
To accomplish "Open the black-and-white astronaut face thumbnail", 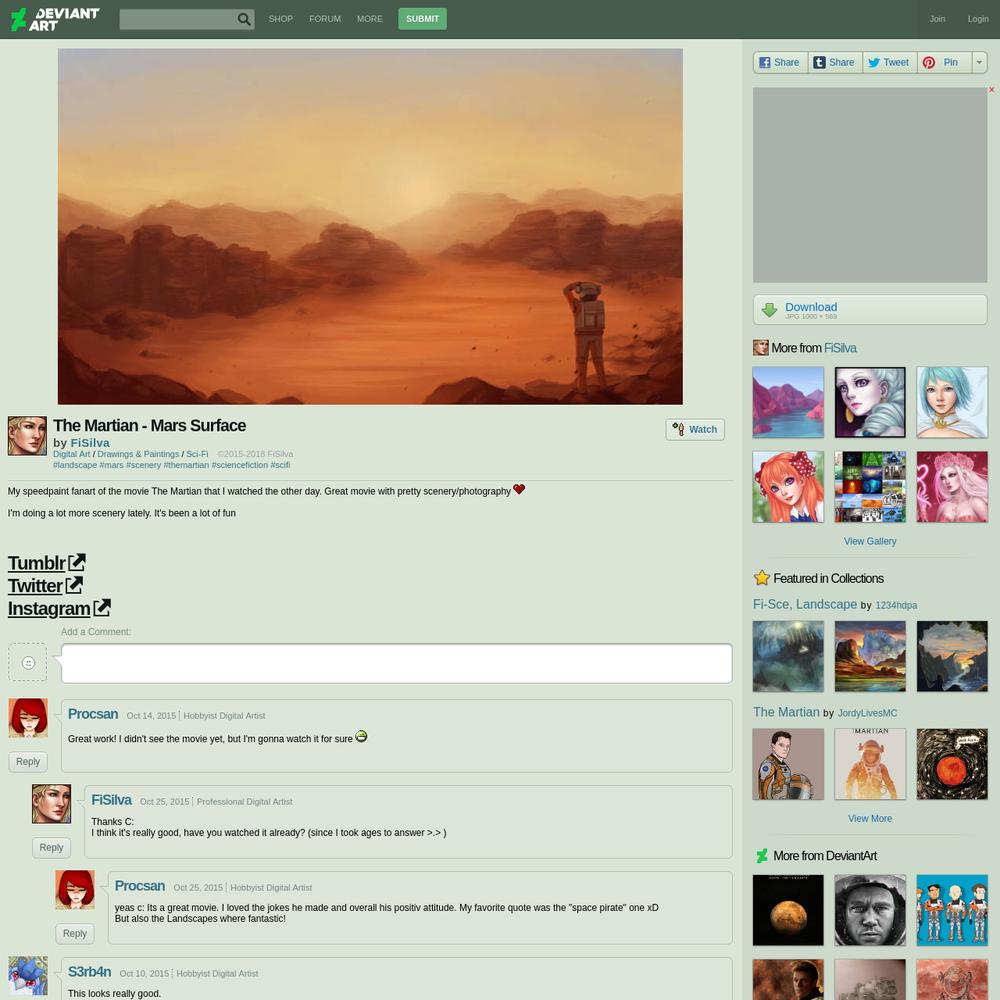I will pyautogui.click(x=870, y=910).
